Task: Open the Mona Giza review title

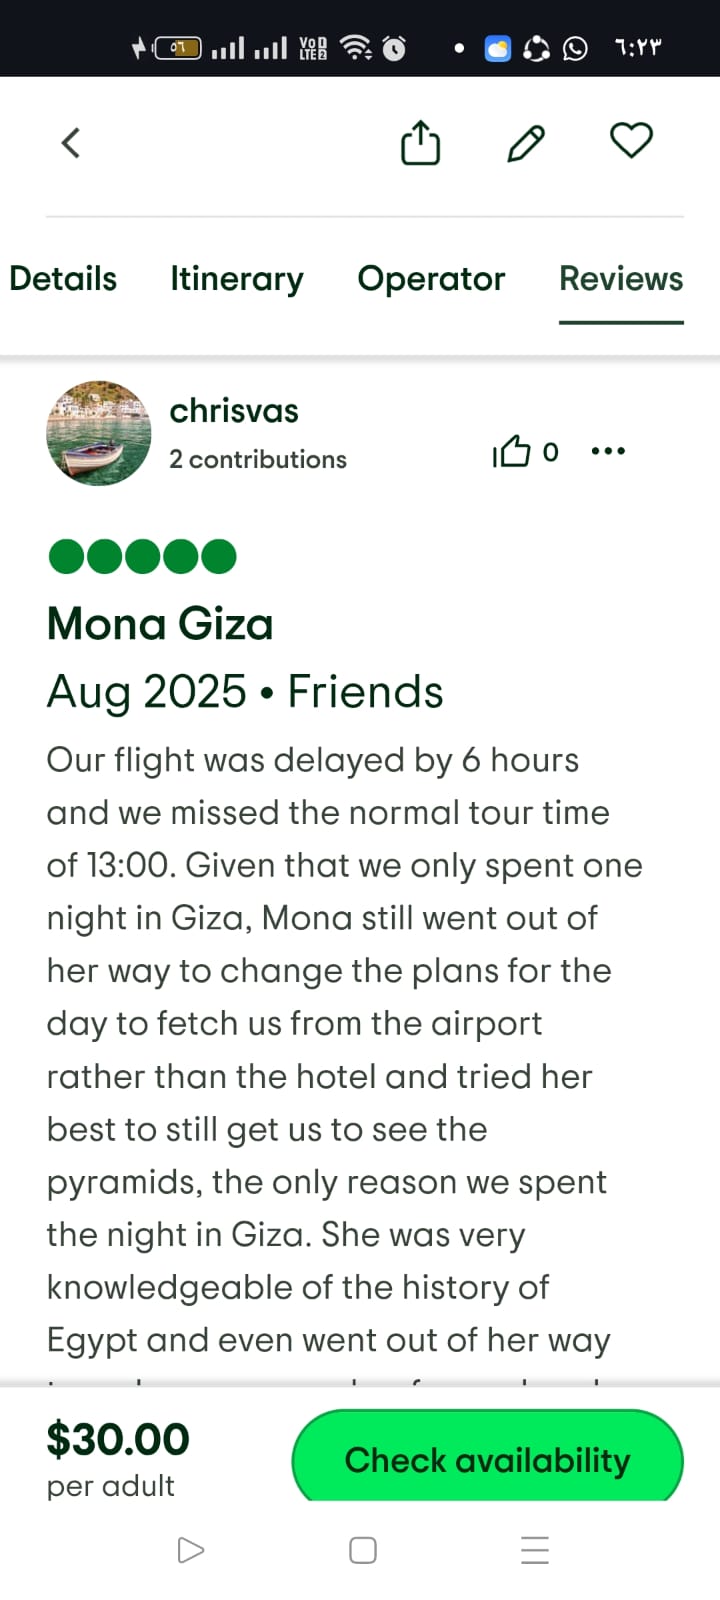Action: tap(160, 624)
